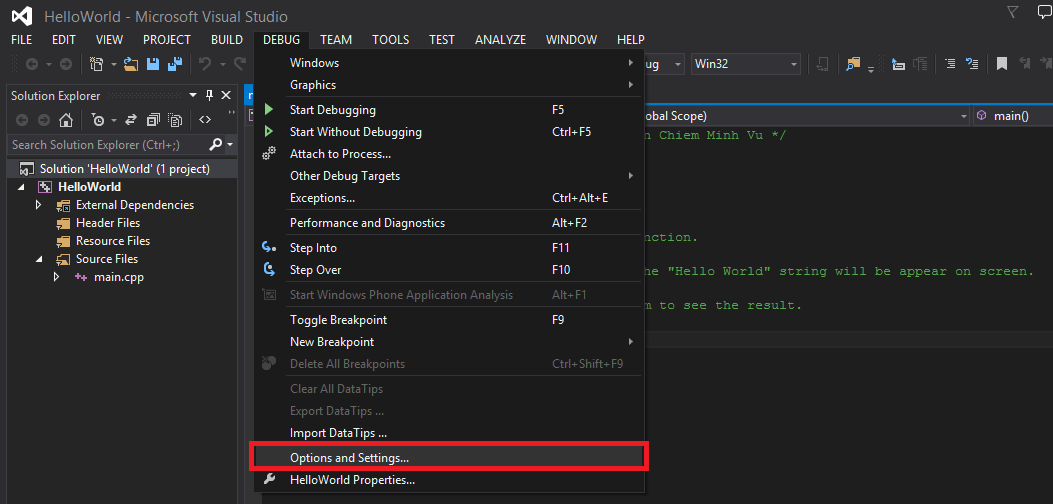
Task: Click View Code angle-brackets icon
Action: 205,120
